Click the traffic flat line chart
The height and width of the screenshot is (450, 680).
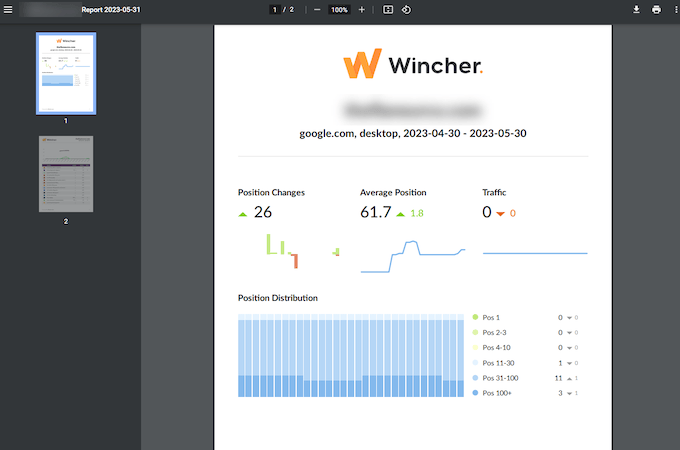coord(535,253)
